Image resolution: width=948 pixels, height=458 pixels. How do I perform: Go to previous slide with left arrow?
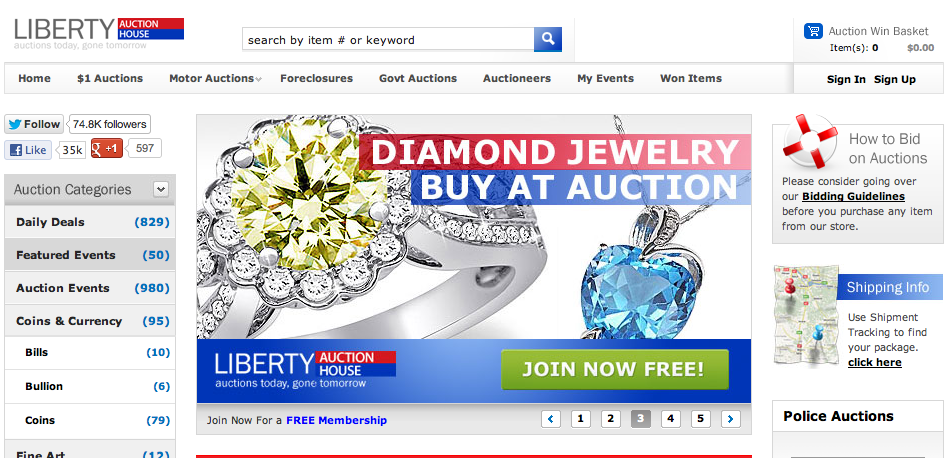point(551,419)
